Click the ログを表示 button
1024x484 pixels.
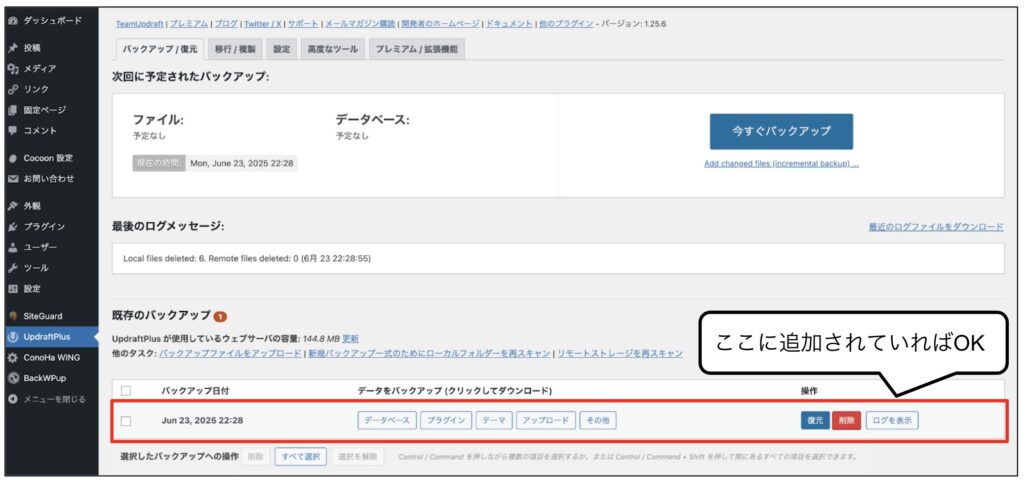891,421
